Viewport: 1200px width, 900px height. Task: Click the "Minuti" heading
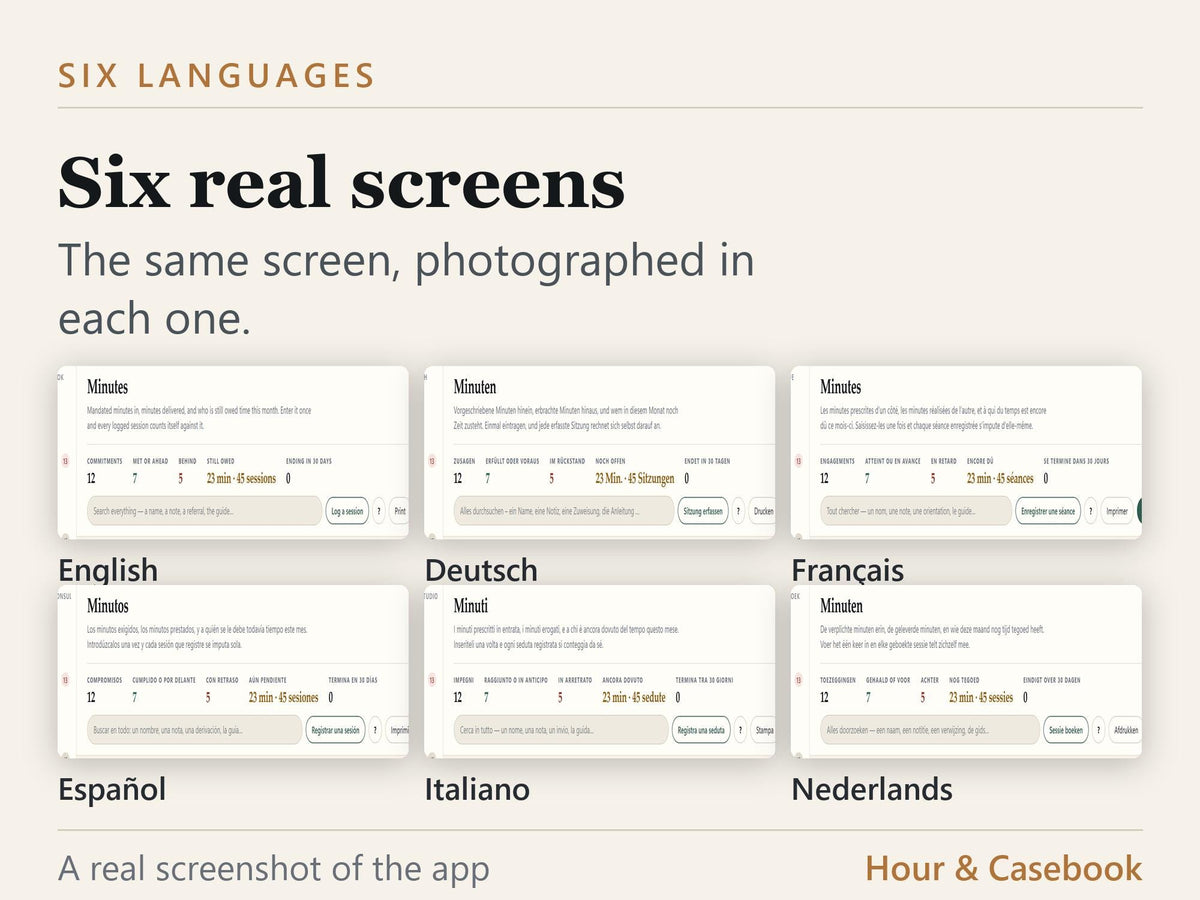[470, 606]
